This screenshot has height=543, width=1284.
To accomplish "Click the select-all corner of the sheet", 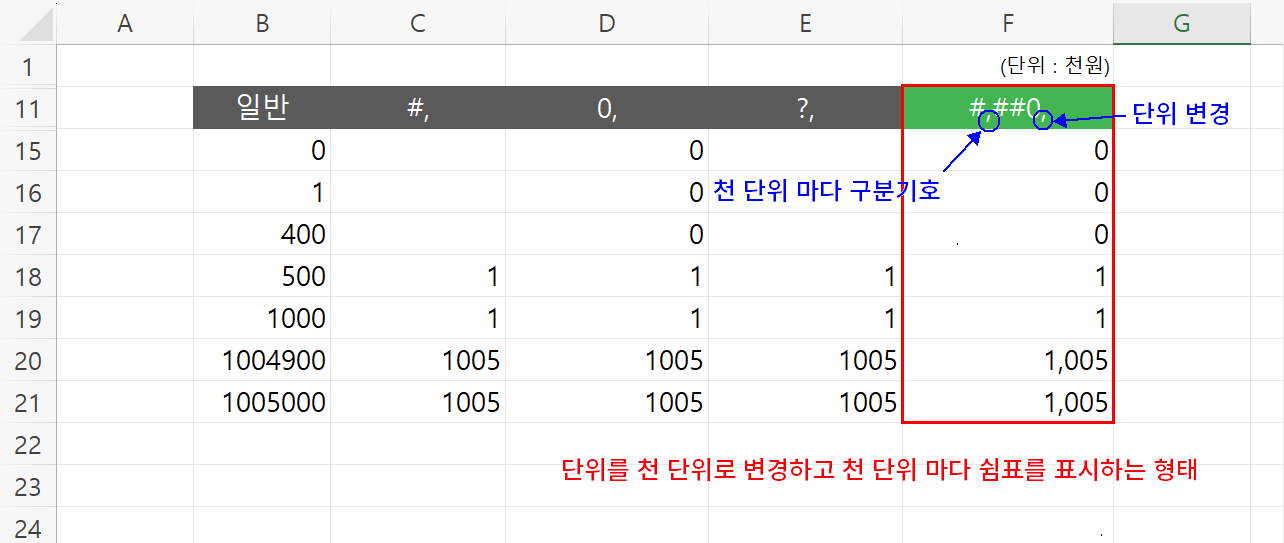I will click(x=28, y=23).
